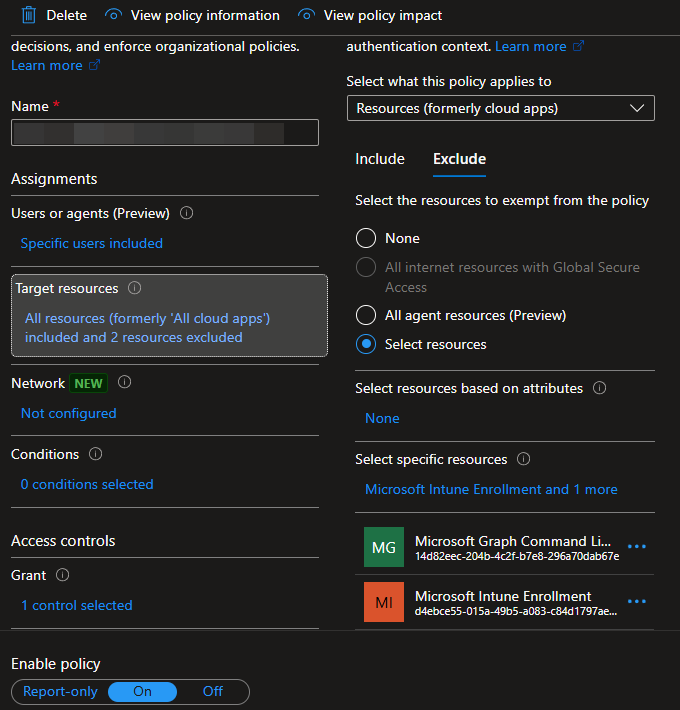Open 1 control selected link

[77, 605]
